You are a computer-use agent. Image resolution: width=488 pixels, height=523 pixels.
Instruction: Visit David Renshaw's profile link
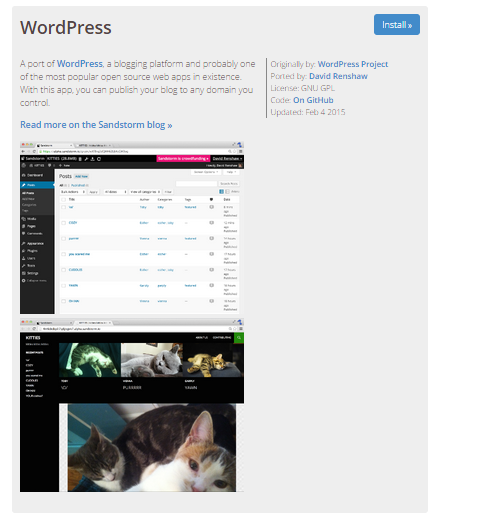click(x=338, y=76)
